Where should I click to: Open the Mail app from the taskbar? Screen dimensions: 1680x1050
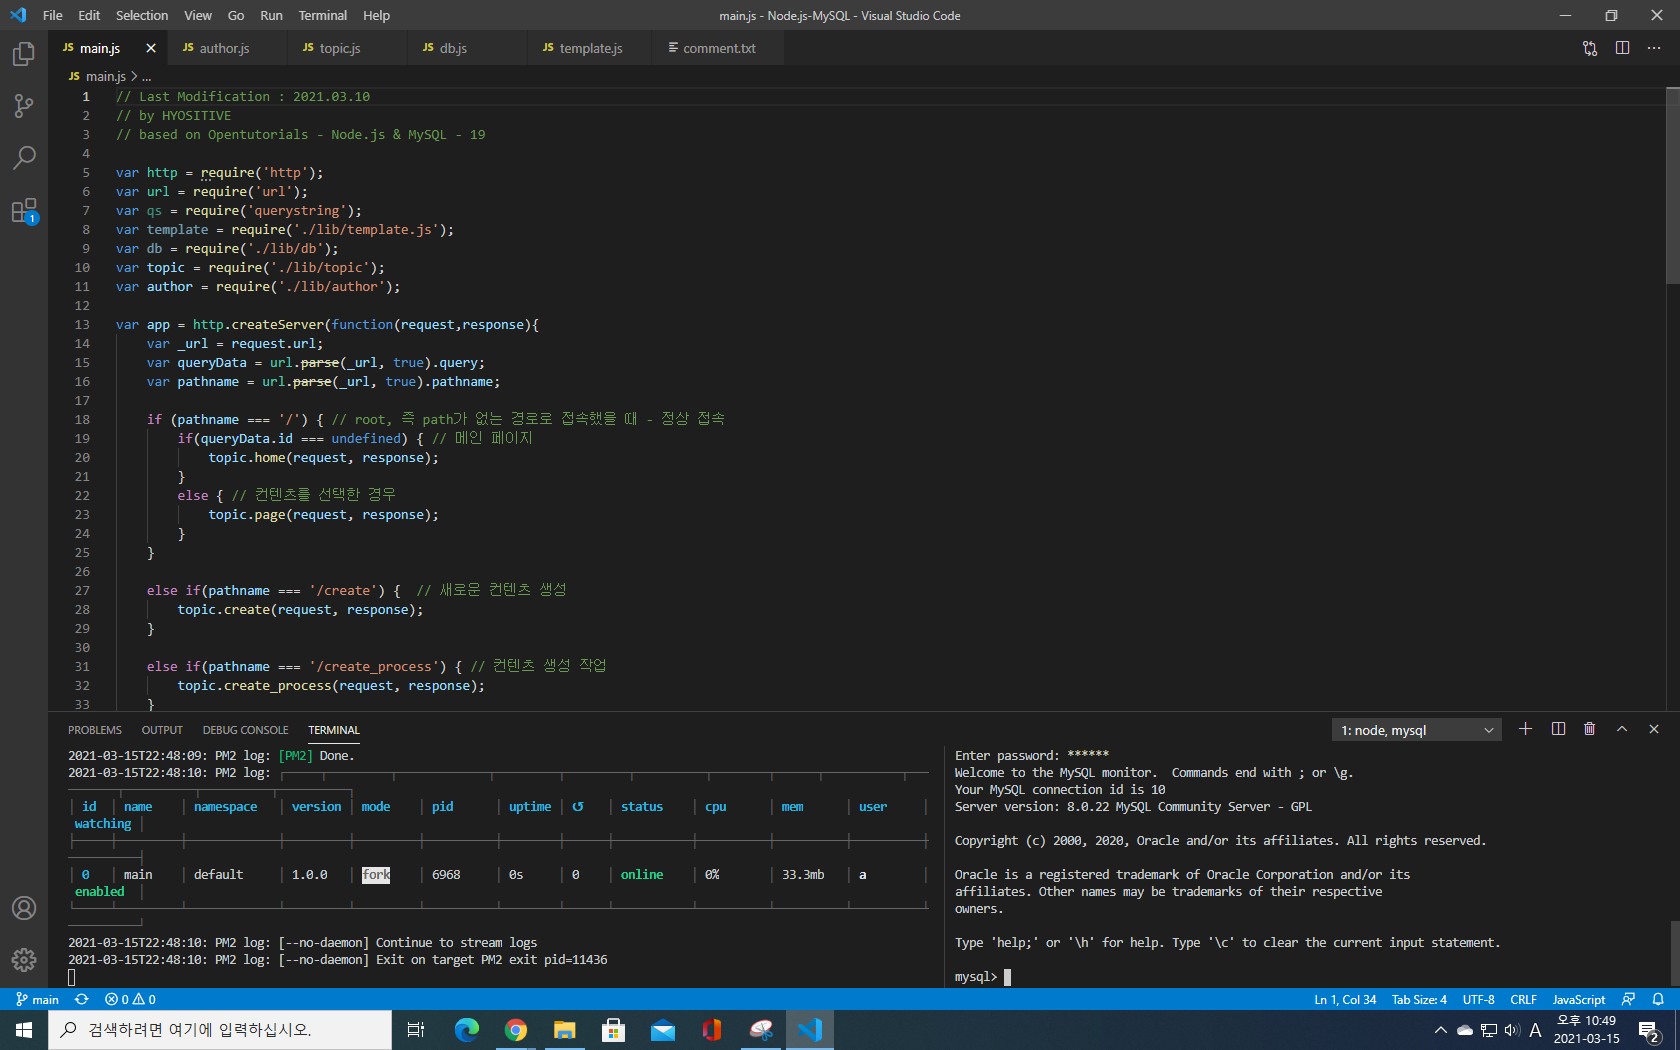(x=663, y=1030)
